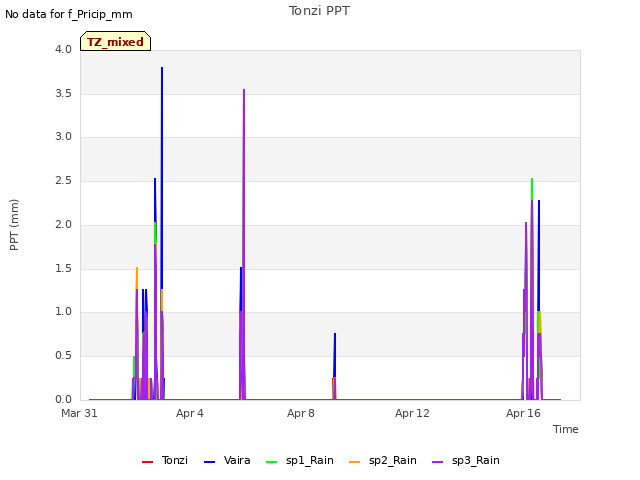
Task: Toggle the Vaira series in the legend
Action: (227, 461)
